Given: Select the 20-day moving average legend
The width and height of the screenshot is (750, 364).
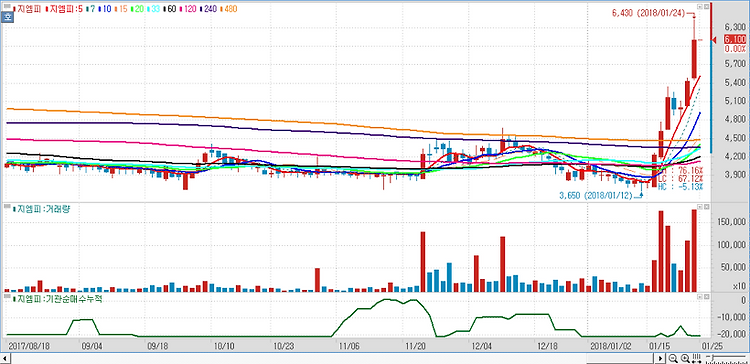Looking at the screenshot, I should pos(137,9).
